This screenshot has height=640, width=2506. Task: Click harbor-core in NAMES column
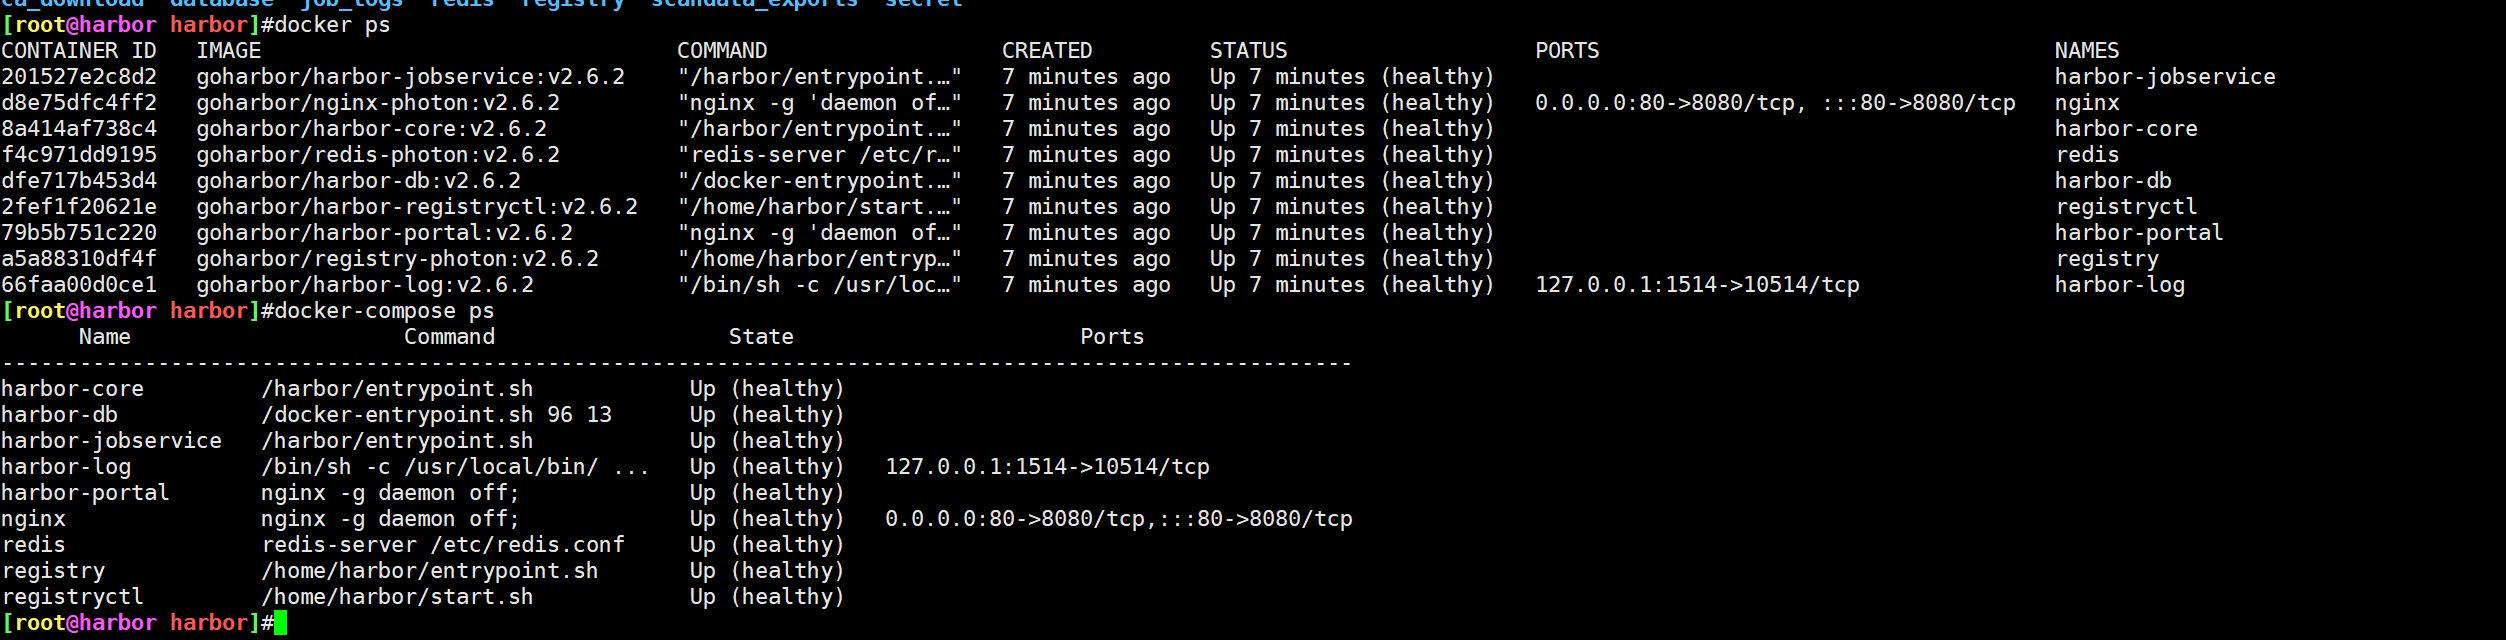2126,129
